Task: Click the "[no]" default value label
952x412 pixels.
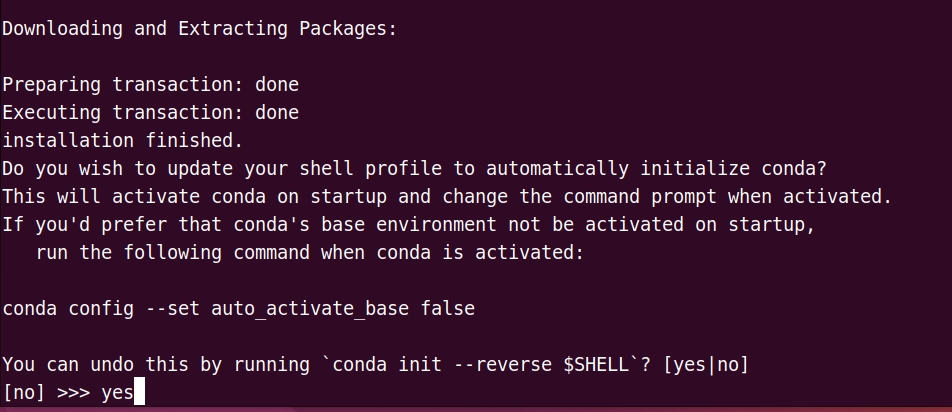Action: [x=24, y=393]
